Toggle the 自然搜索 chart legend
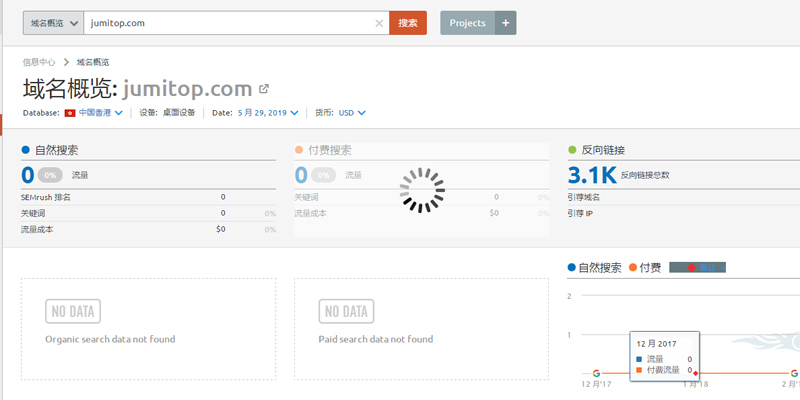The image size is (800, 400). point(594,267)
